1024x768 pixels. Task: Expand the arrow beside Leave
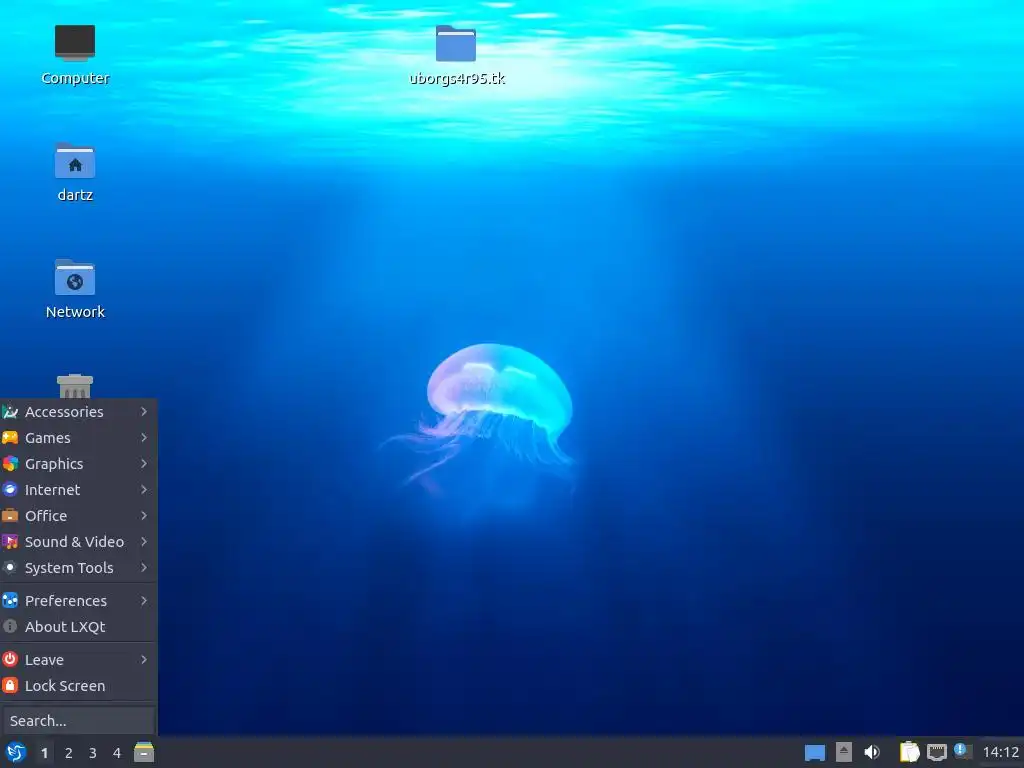pyautogui.click(x=144, y=660)
